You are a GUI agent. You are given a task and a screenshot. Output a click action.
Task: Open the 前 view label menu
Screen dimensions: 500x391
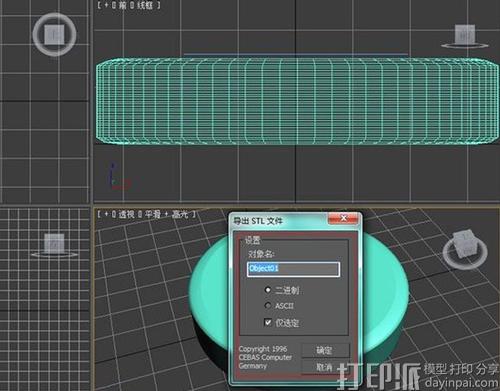122,5
